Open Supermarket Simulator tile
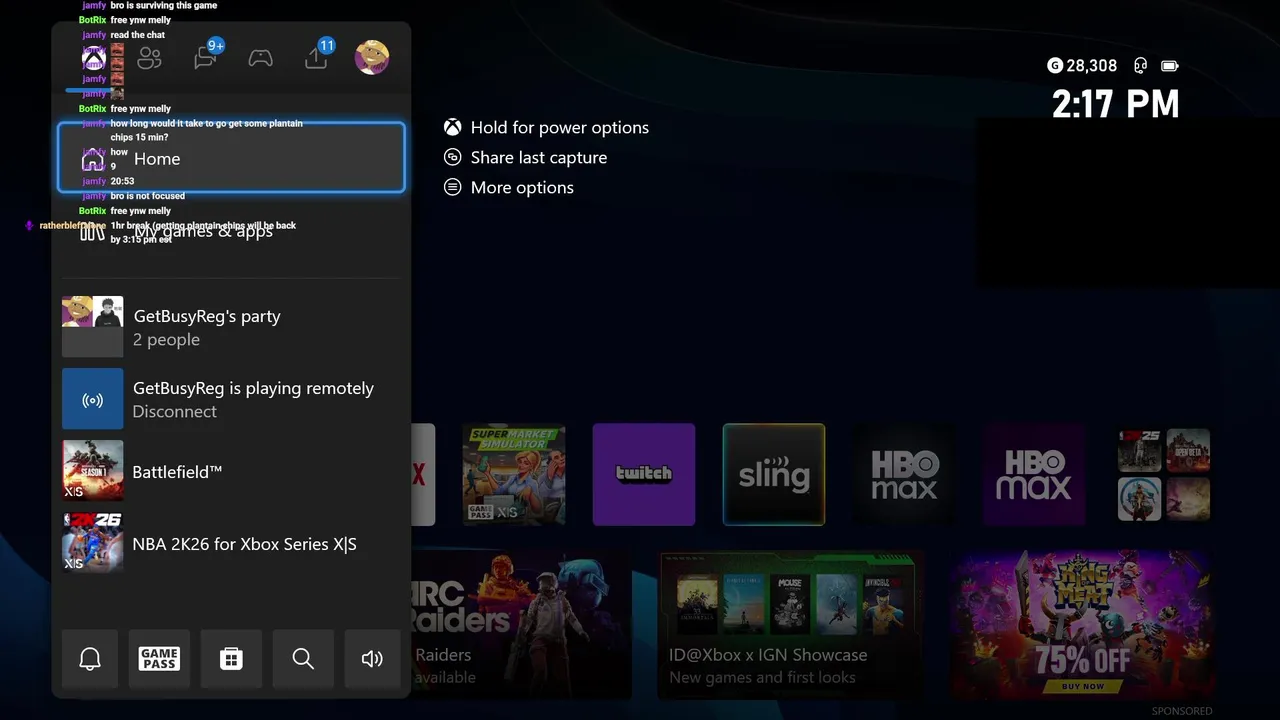Screen dimensions: 1280x720 514,474
